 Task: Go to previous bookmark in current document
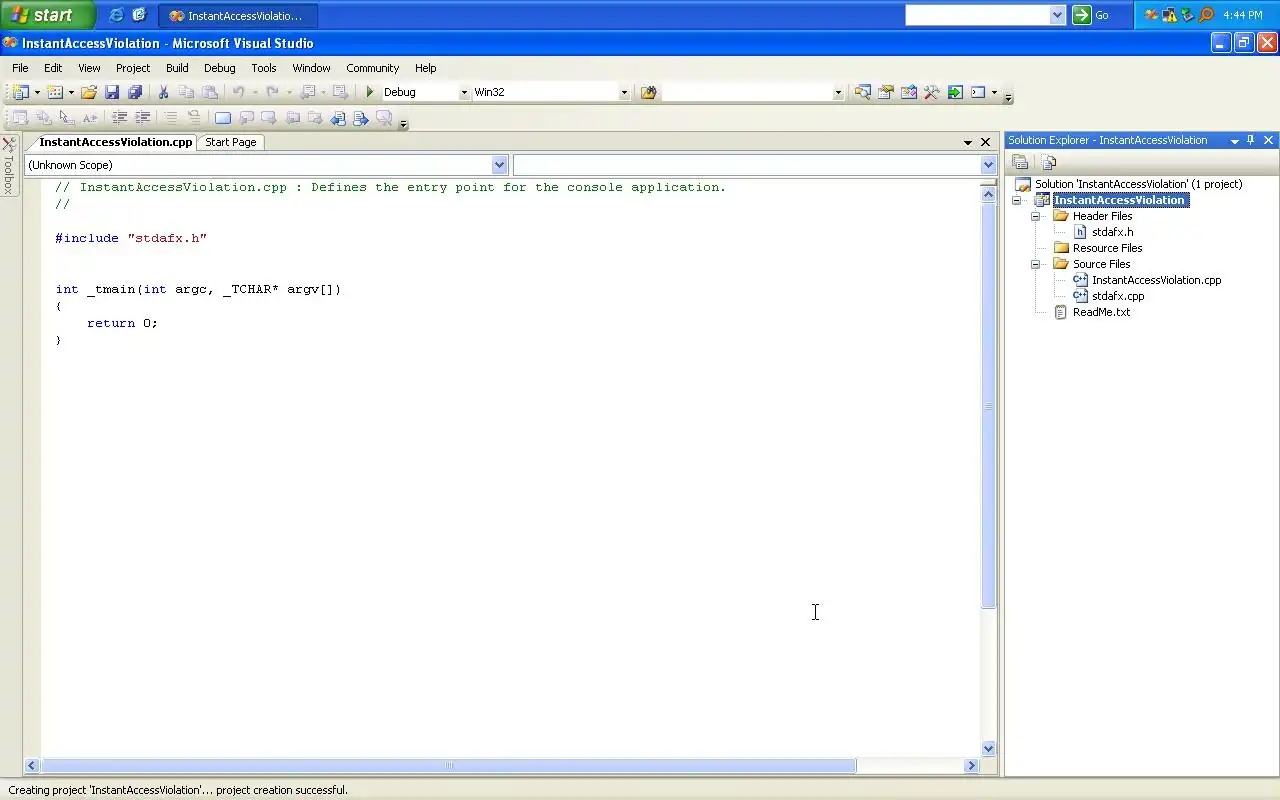click(x=338, y=118)
